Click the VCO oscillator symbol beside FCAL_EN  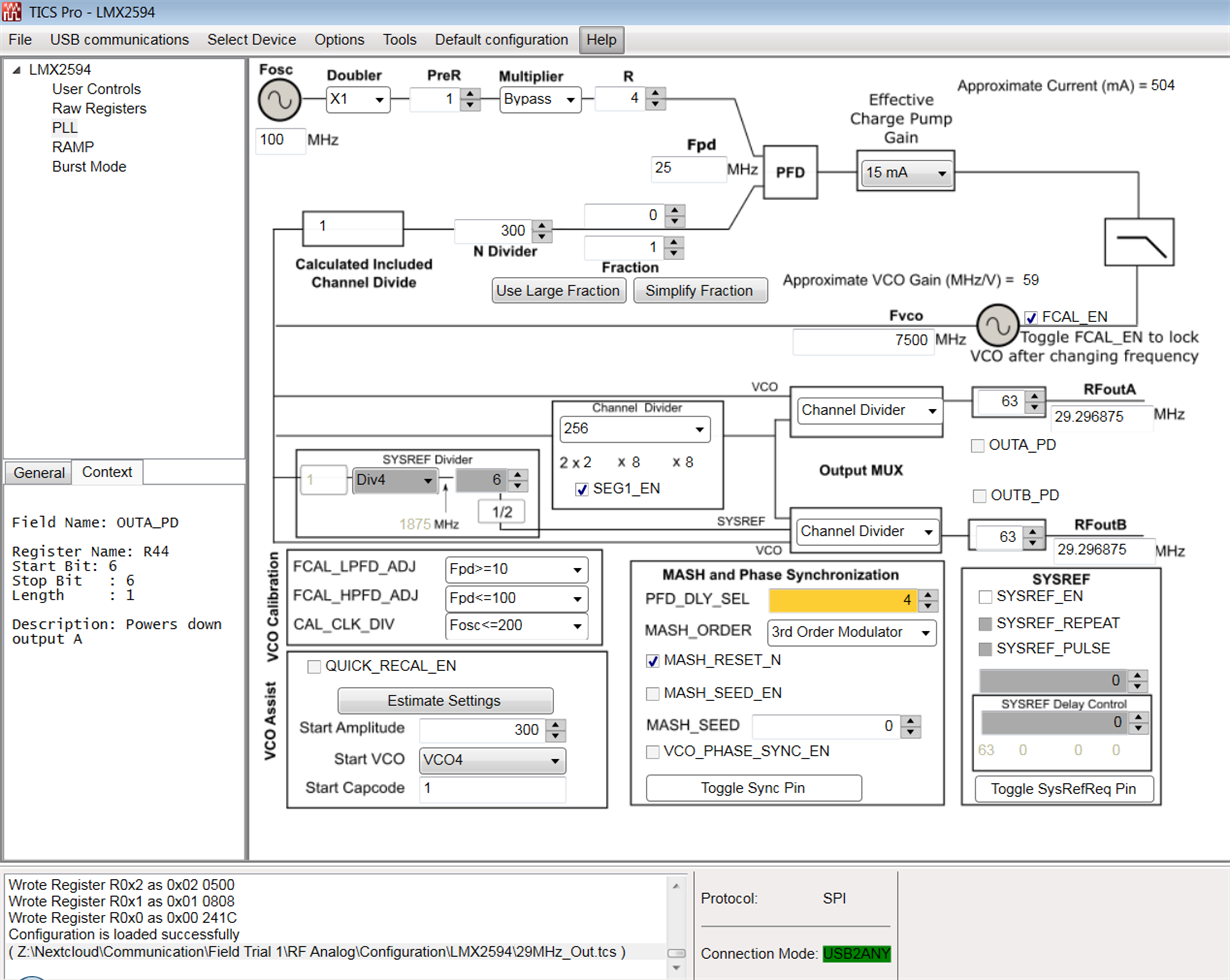pos(996,325)
